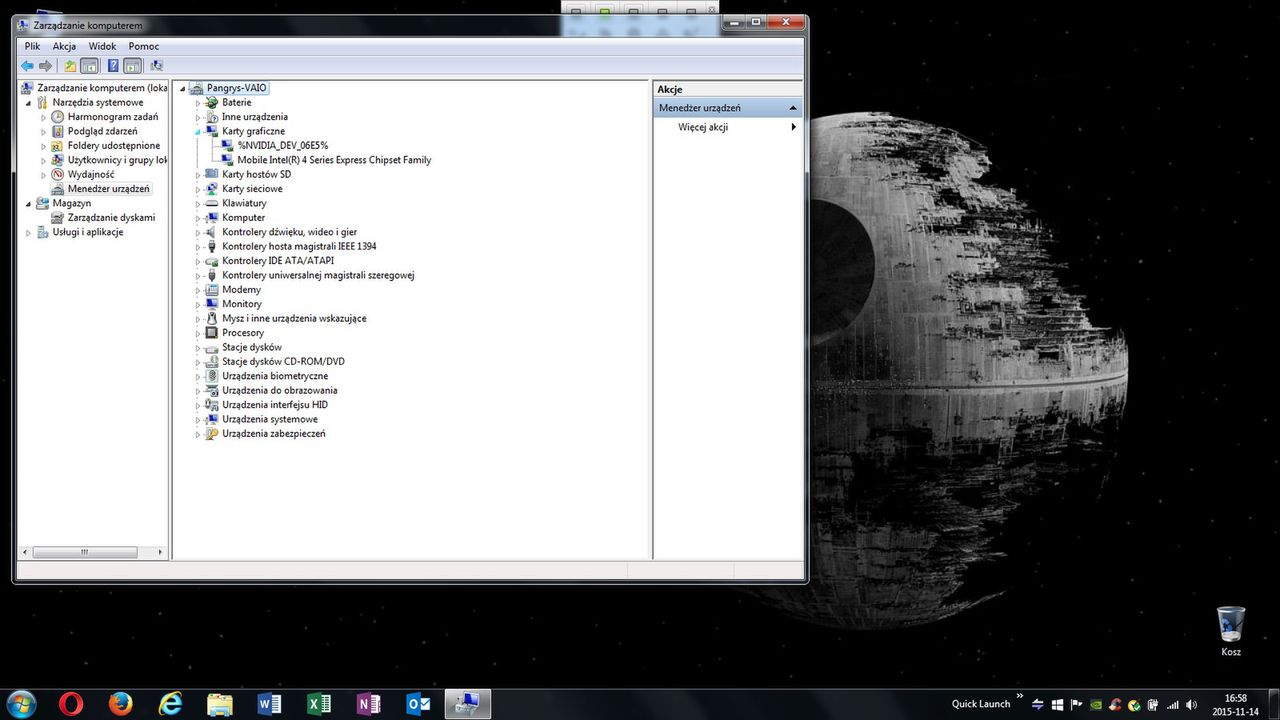
Task: Collapse the Narzędzia systemowe tree node
Action: tap(28, 102)
